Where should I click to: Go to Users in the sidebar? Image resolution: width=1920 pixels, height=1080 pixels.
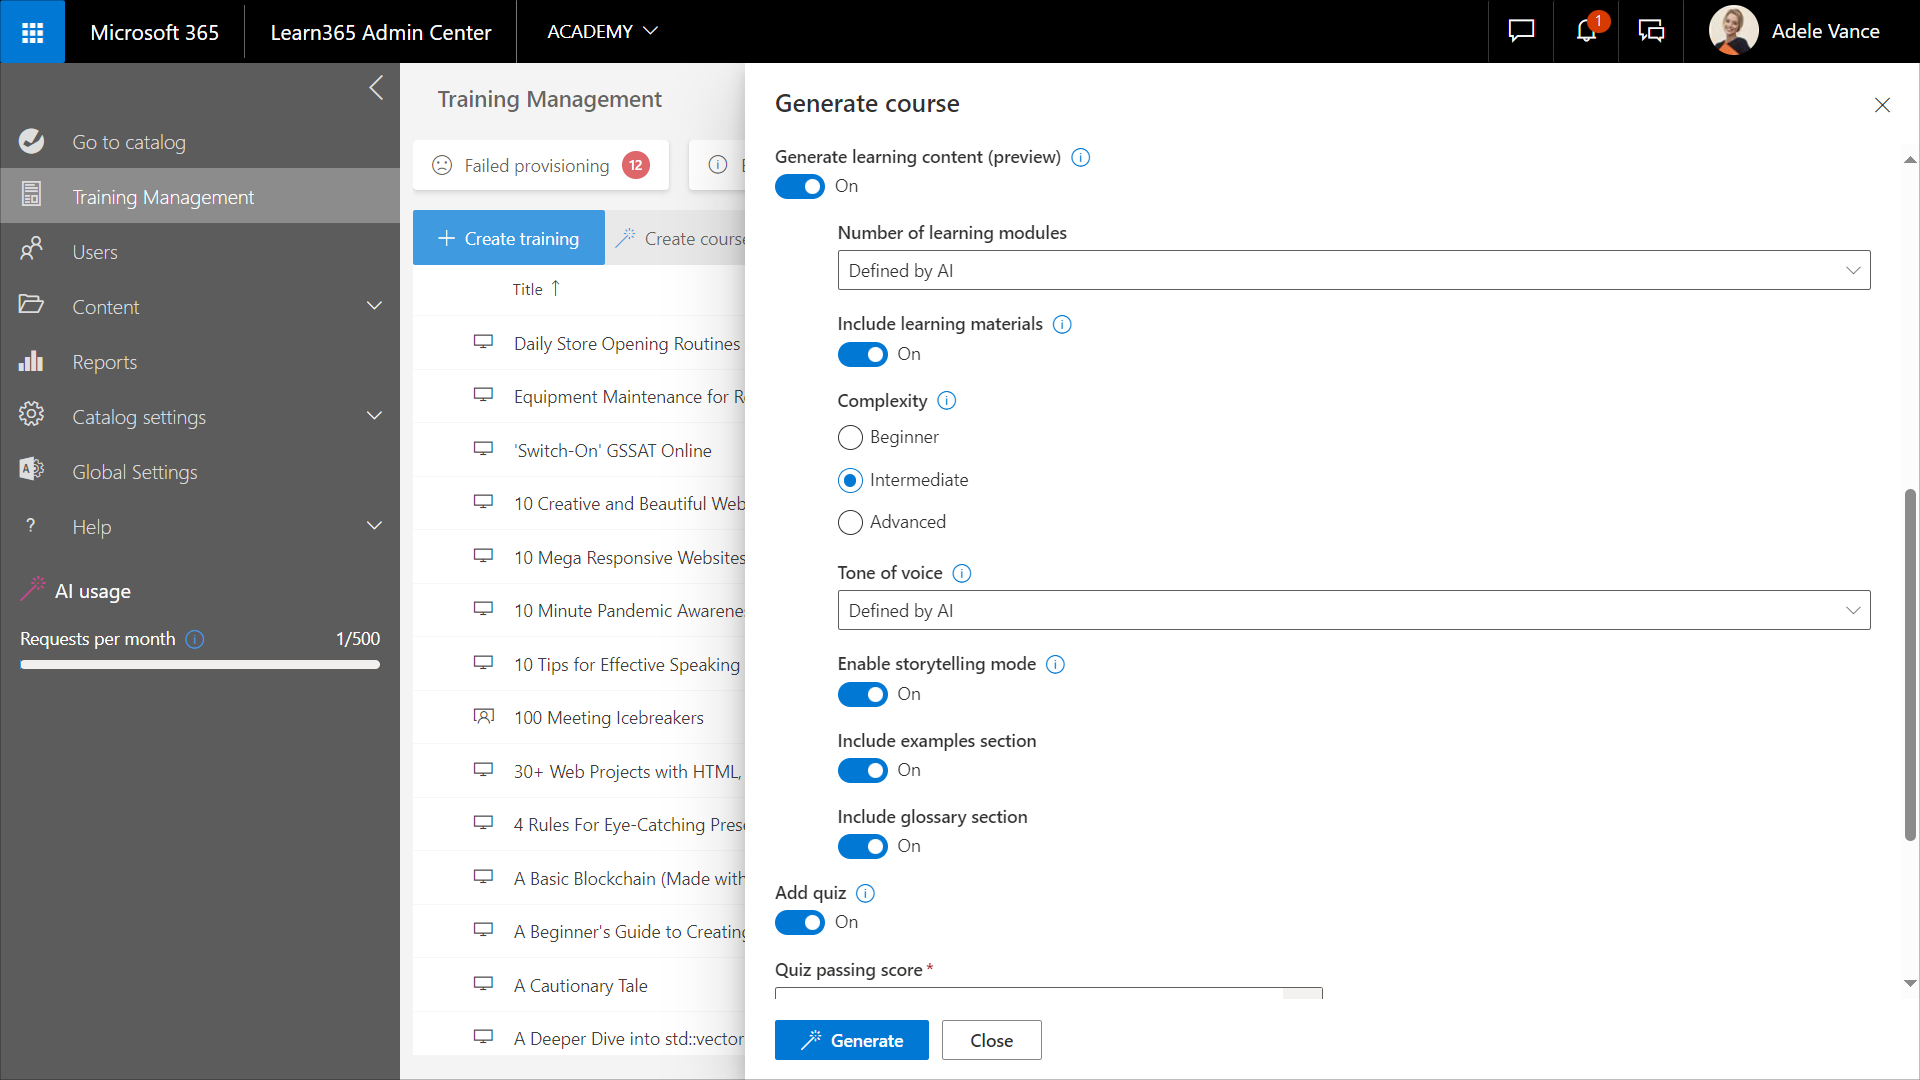pos(95,252)
